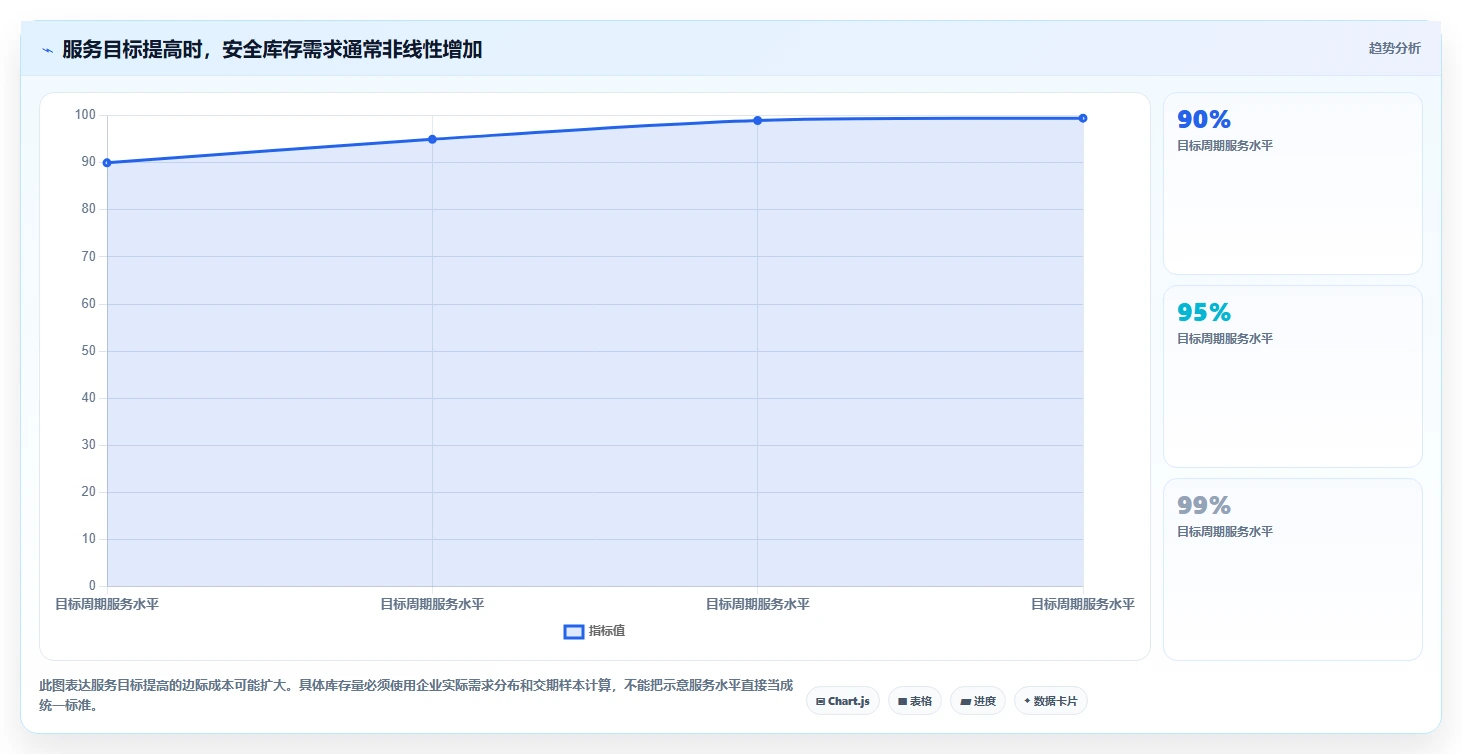1462x754 pixels.
Task: Select the 90% service level card
Action: point(1292,183)
